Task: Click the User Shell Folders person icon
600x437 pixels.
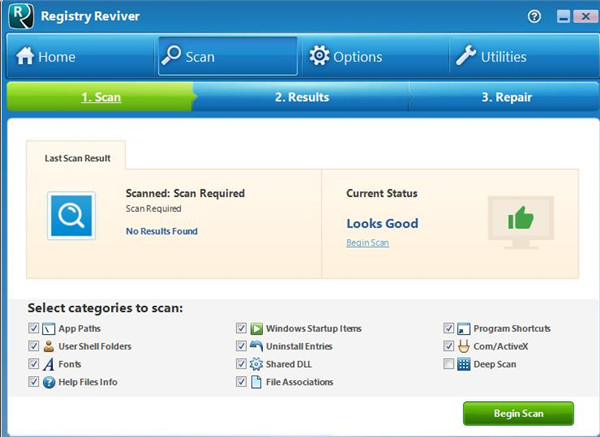Action: pos(49,346)
